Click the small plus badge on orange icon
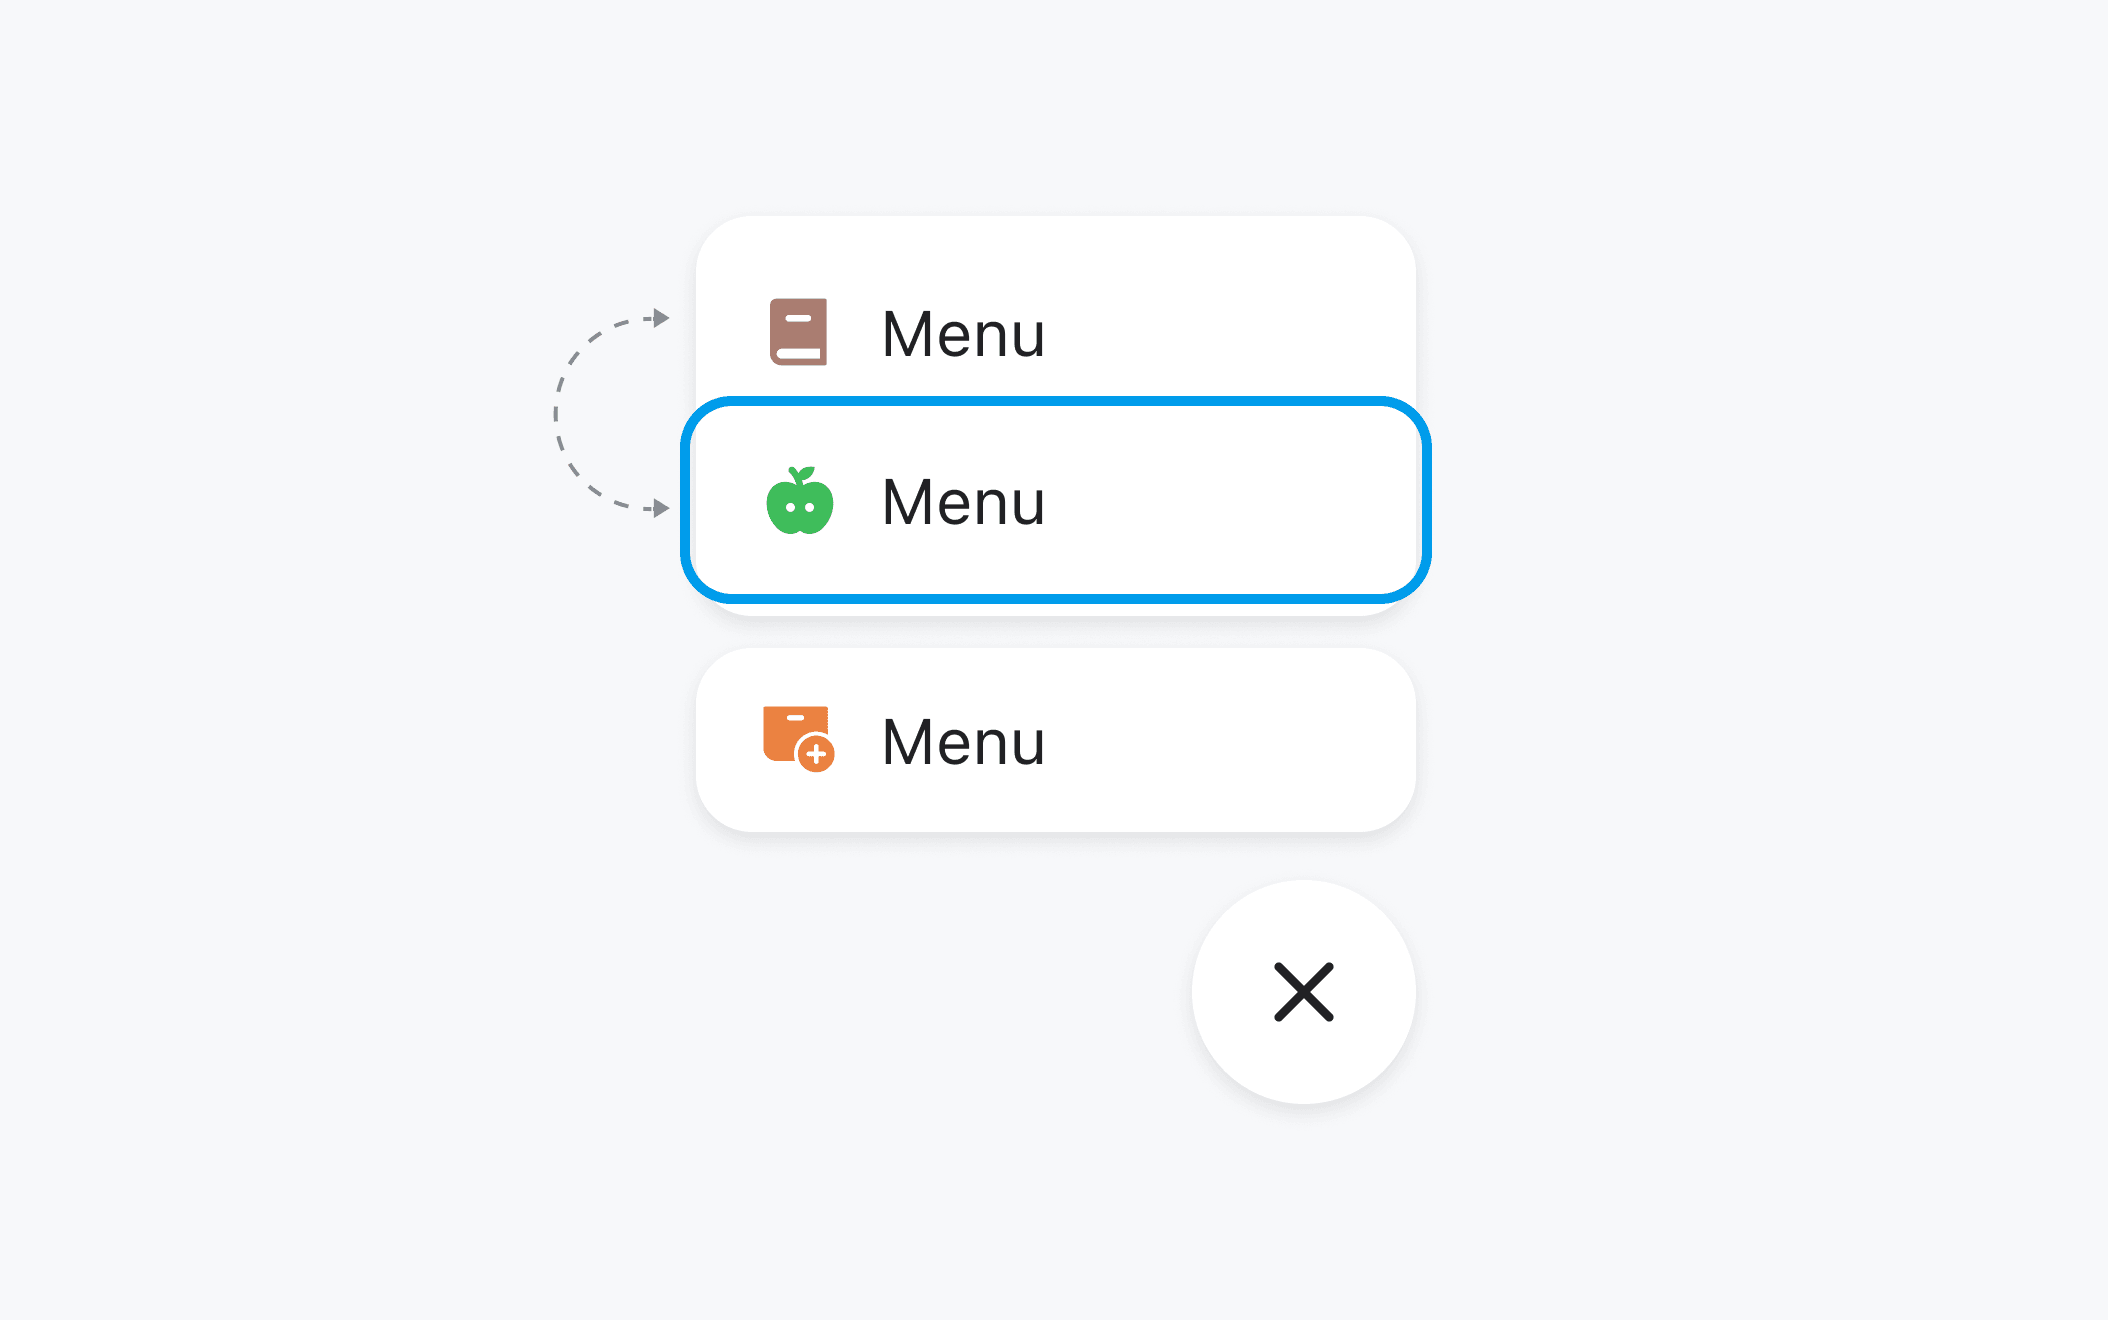 pyautogui.click(x=817, y=754)
